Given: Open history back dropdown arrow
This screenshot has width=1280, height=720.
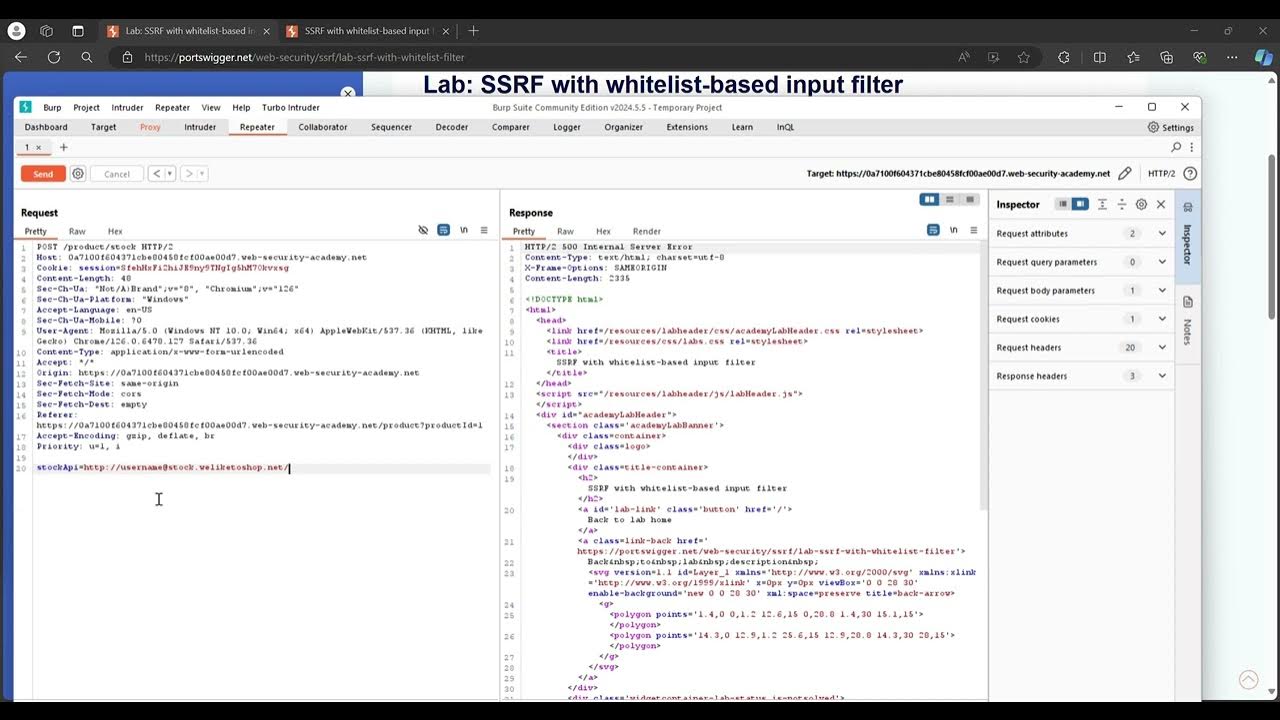Looking at the screenshot, I should coord(170,174).
